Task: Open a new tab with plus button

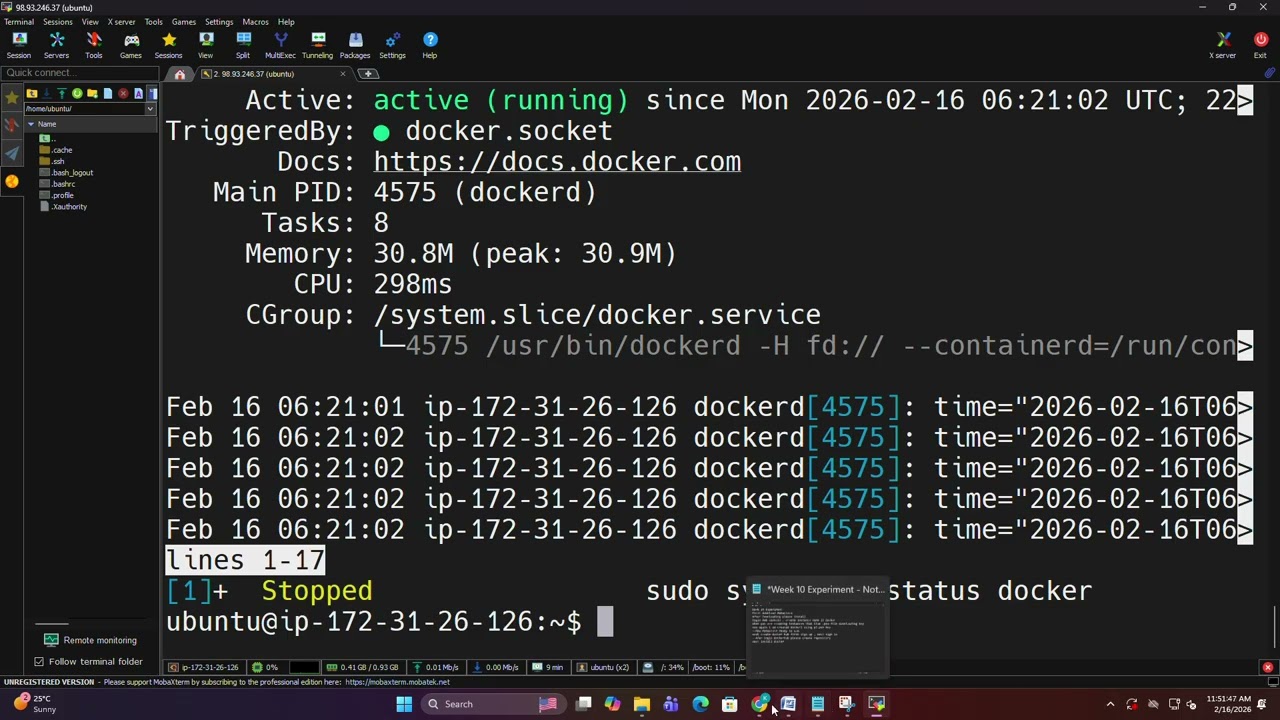Action: (x=368, y=74)
